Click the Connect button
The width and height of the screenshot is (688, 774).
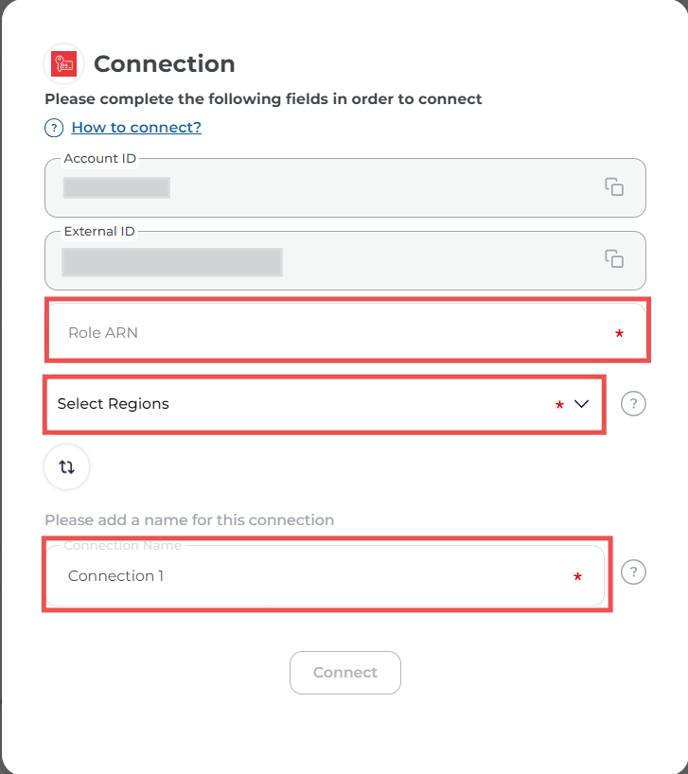[345, 673]
